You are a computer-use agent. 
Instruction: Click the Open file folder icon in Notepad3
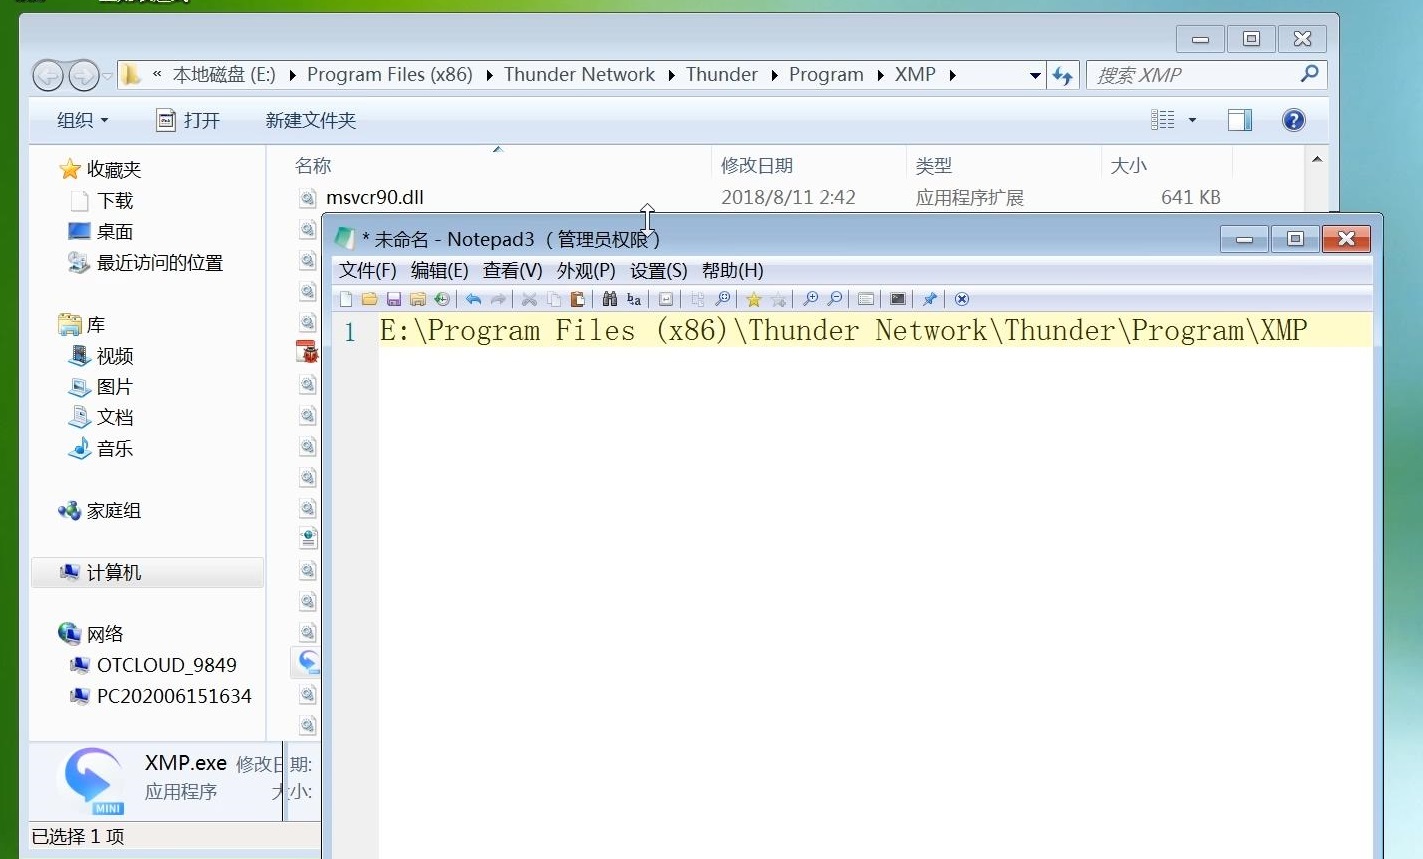(370, 299)
